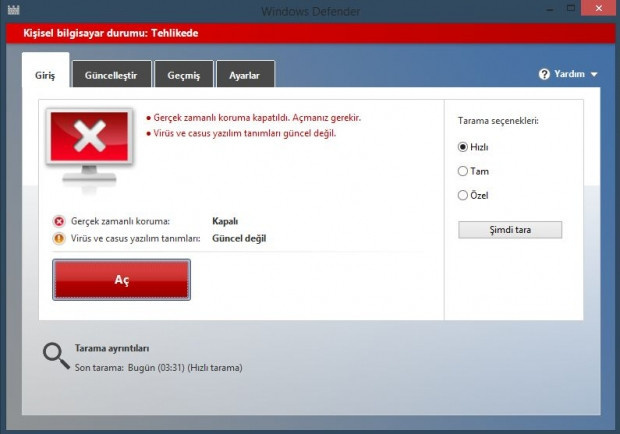Viewport: 620px width, 434px height.
Task: Open the Ayarlar tab
Action: [x=245, y=75]
